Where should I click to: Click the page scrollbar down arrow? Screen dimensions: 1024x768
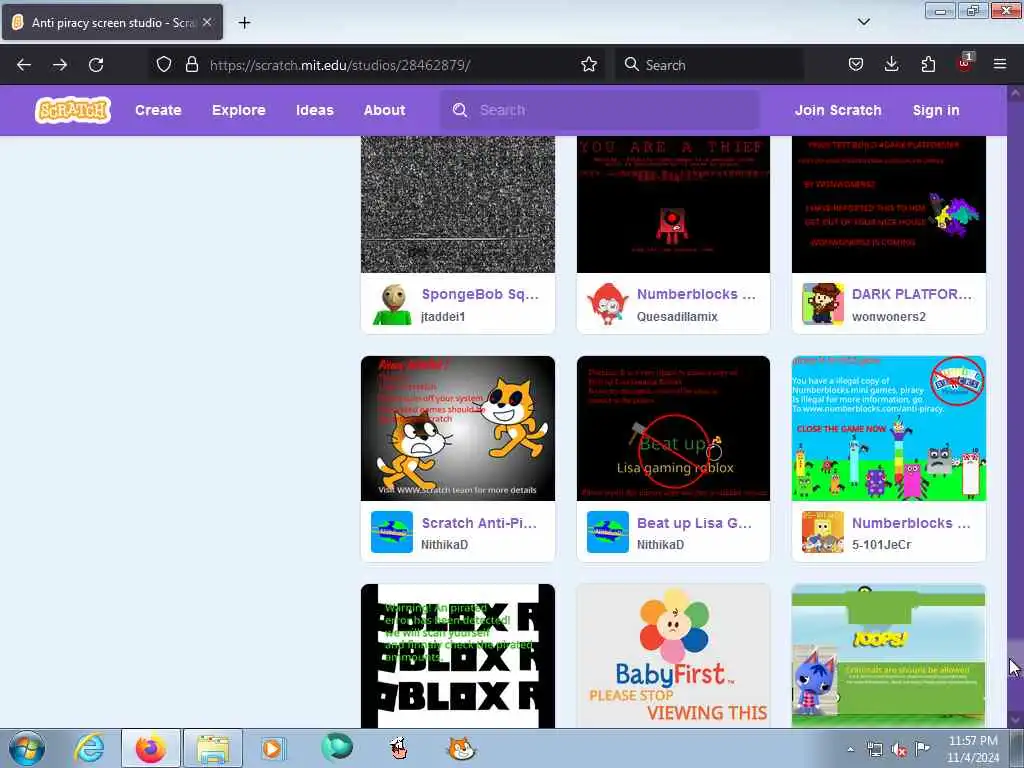click(x=1015, y=720)
